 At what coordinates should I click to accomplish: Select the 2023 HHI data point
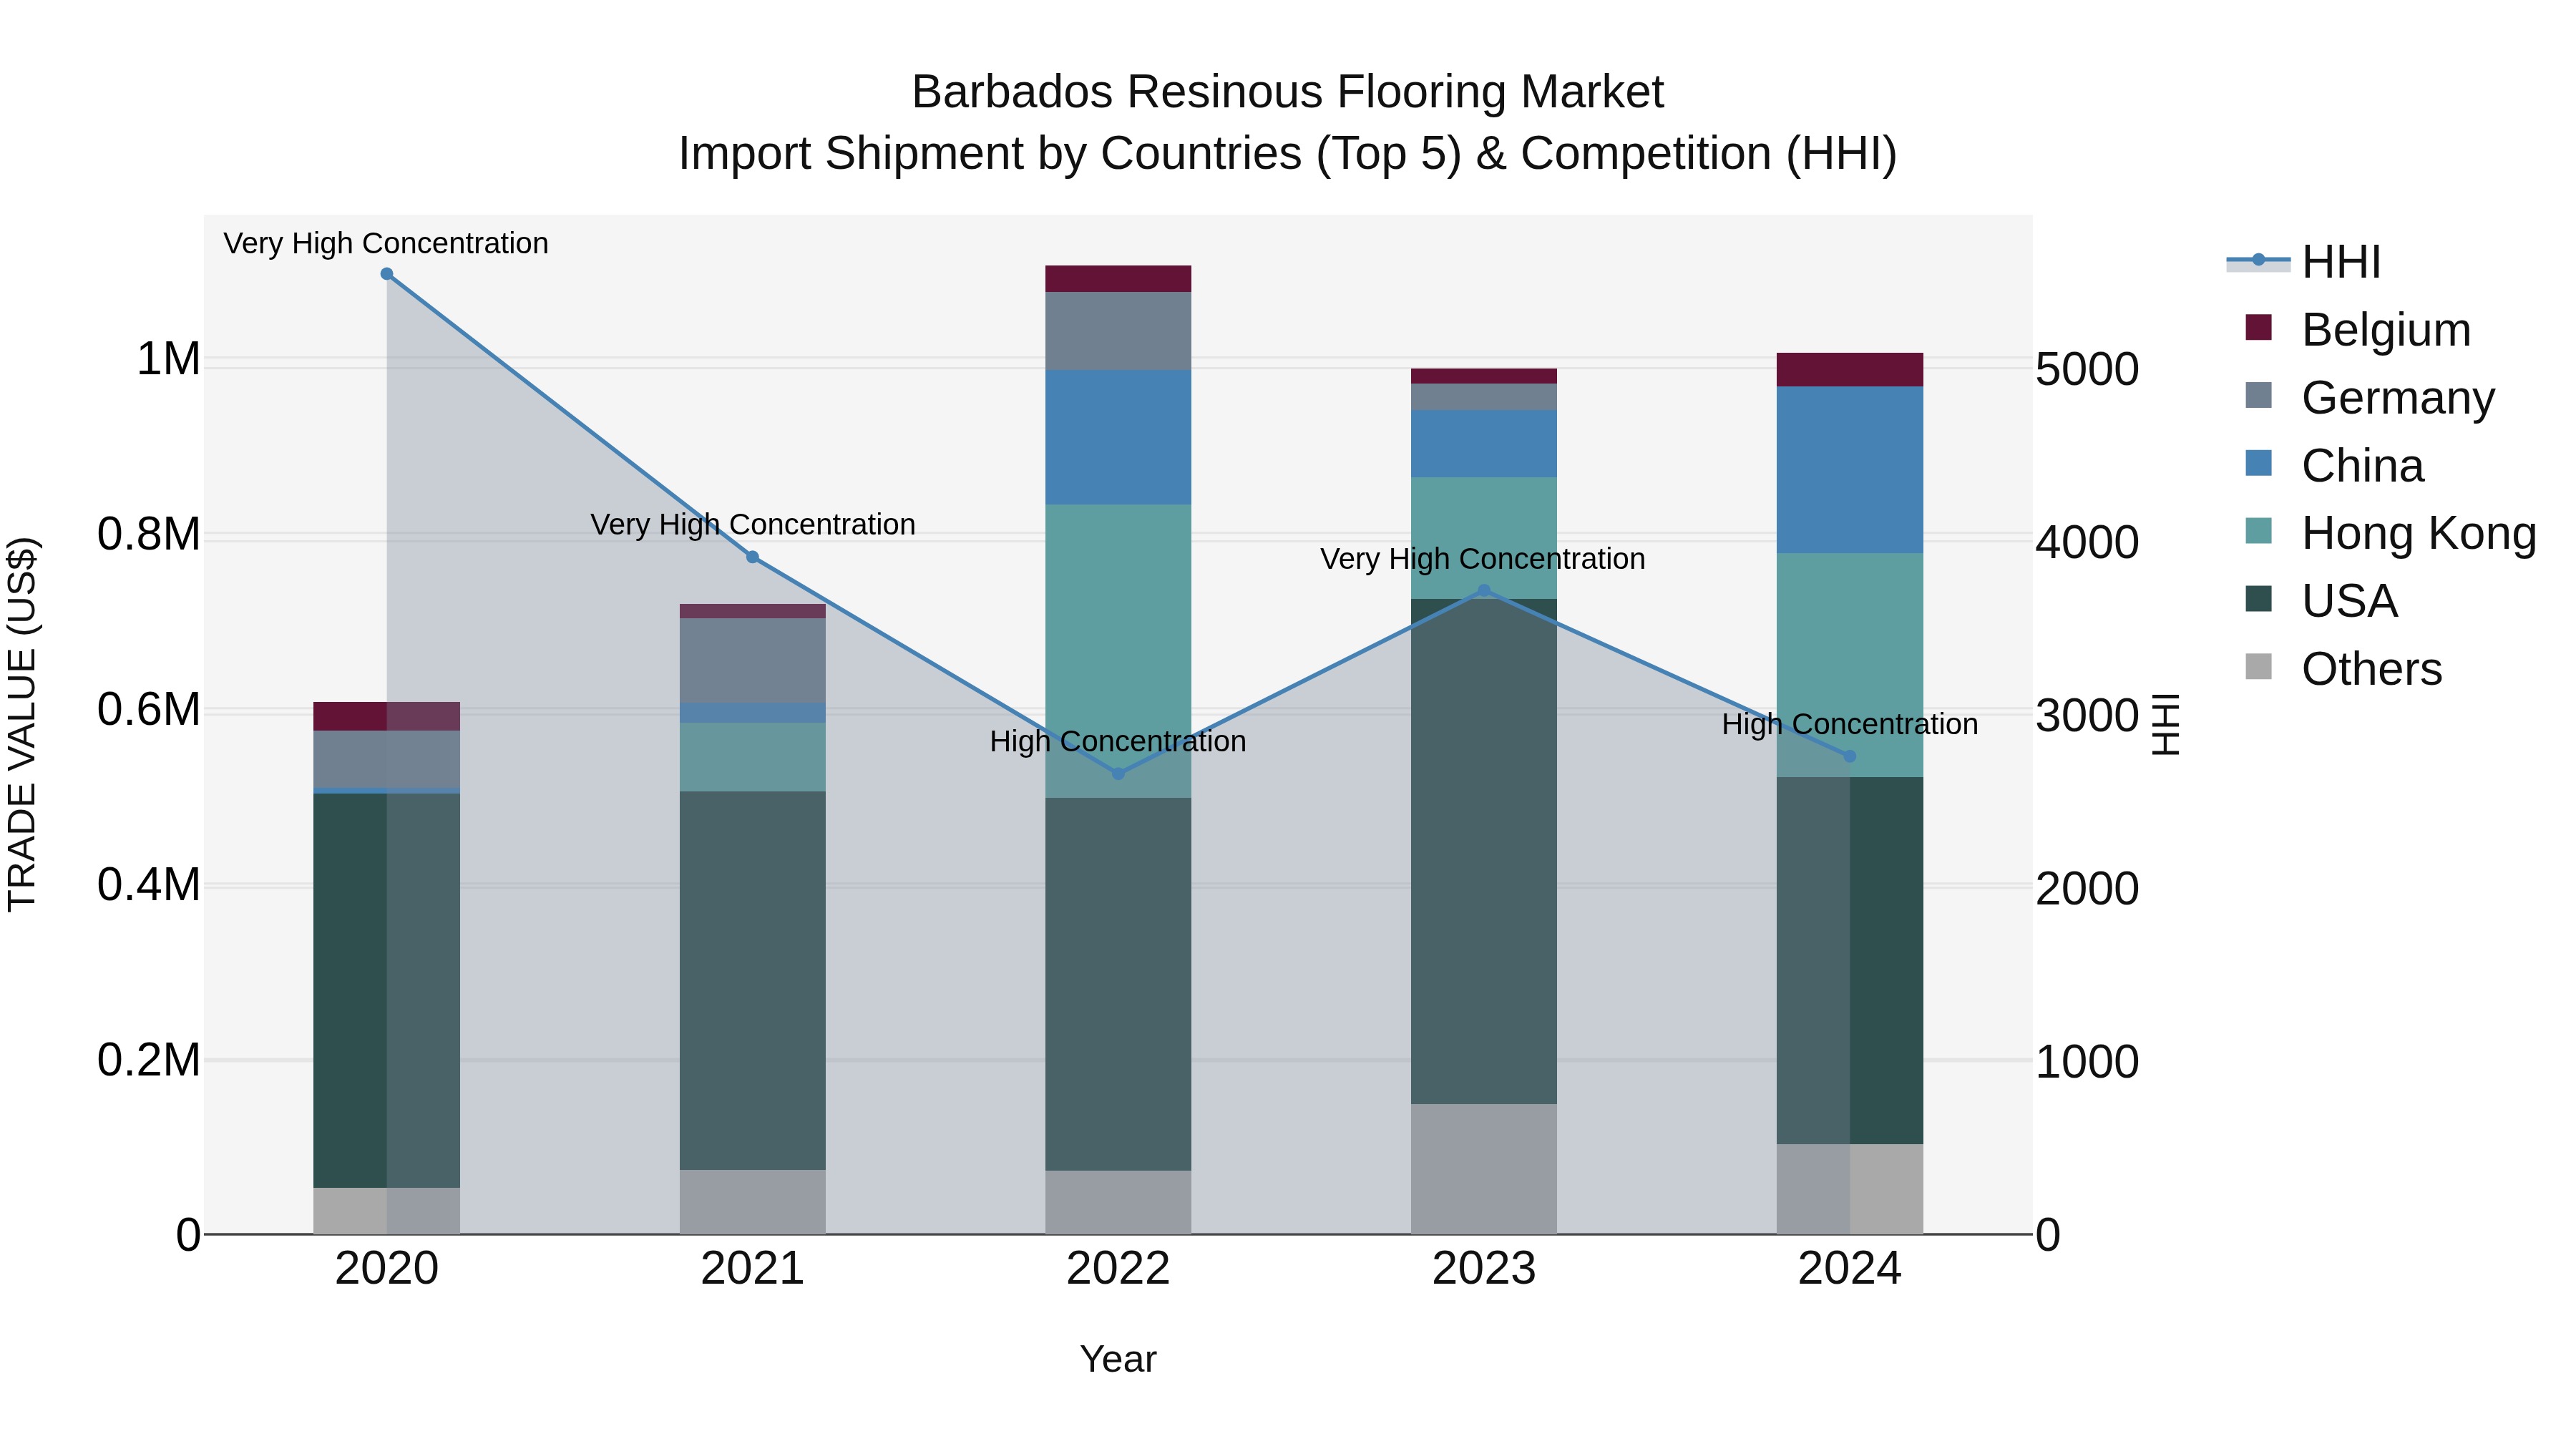point(1484,590)
